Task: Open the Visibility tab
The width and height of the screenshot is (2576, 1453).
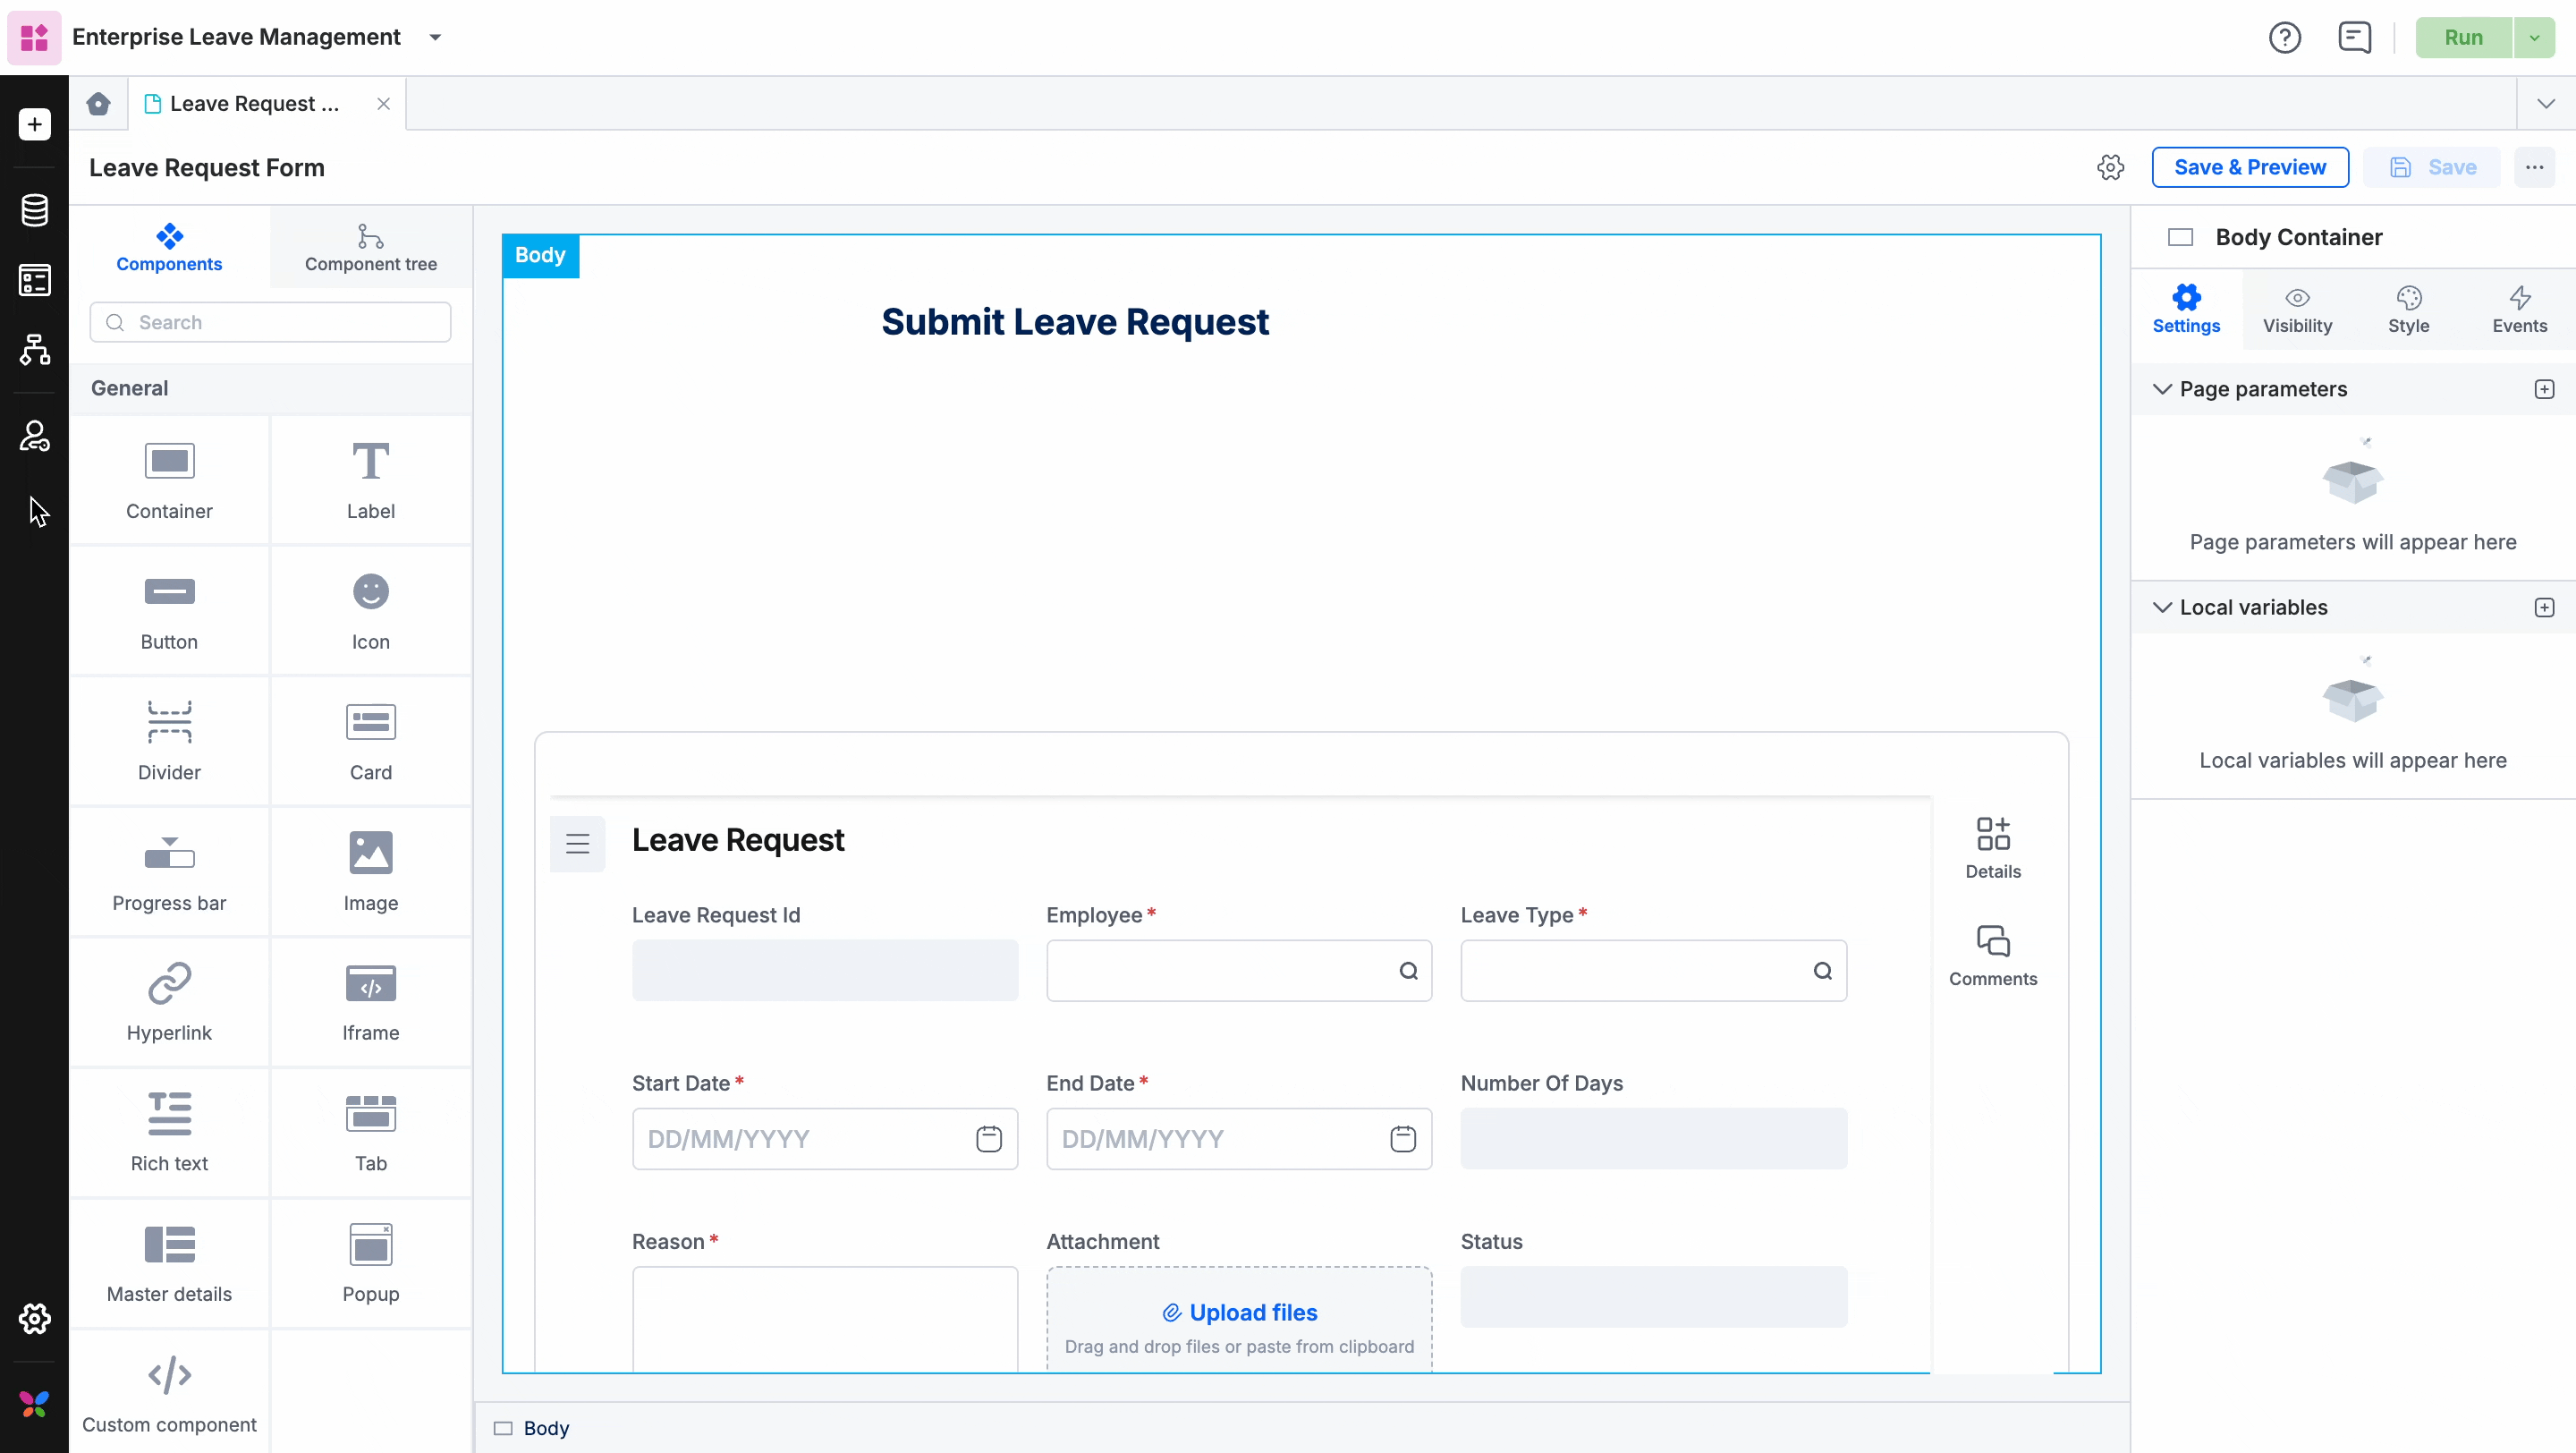Action: (x=2297, y=309)
